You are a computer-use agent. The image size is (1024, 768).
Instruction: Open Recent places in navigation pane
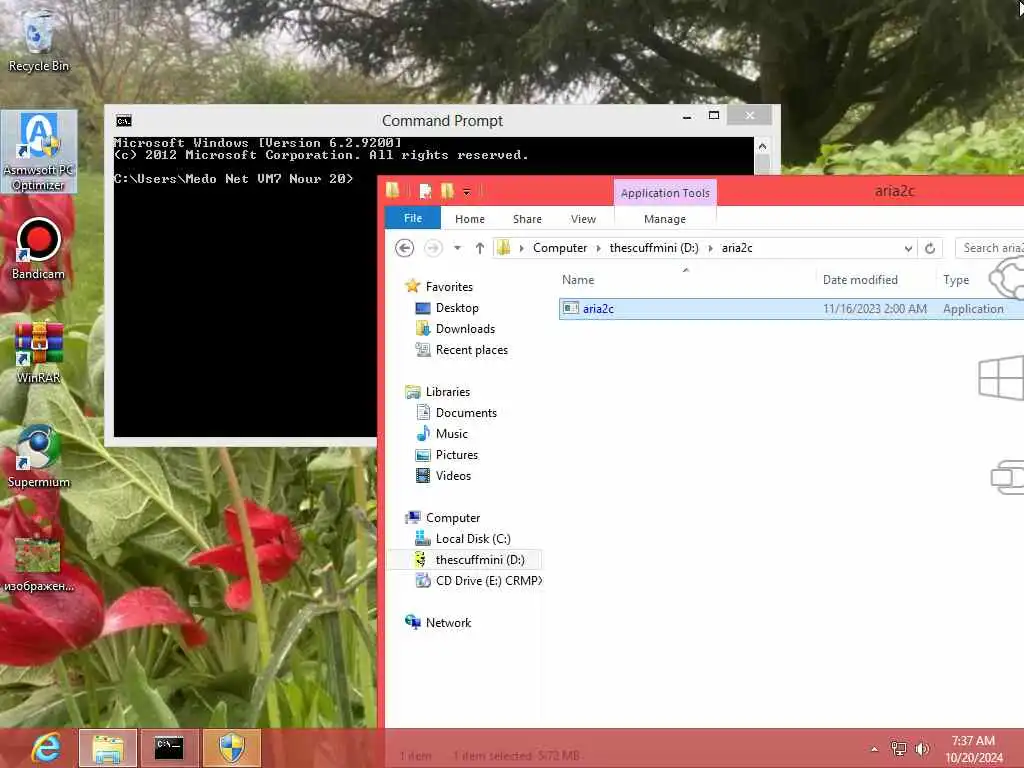pyautogui.click(x=472, y=349)
